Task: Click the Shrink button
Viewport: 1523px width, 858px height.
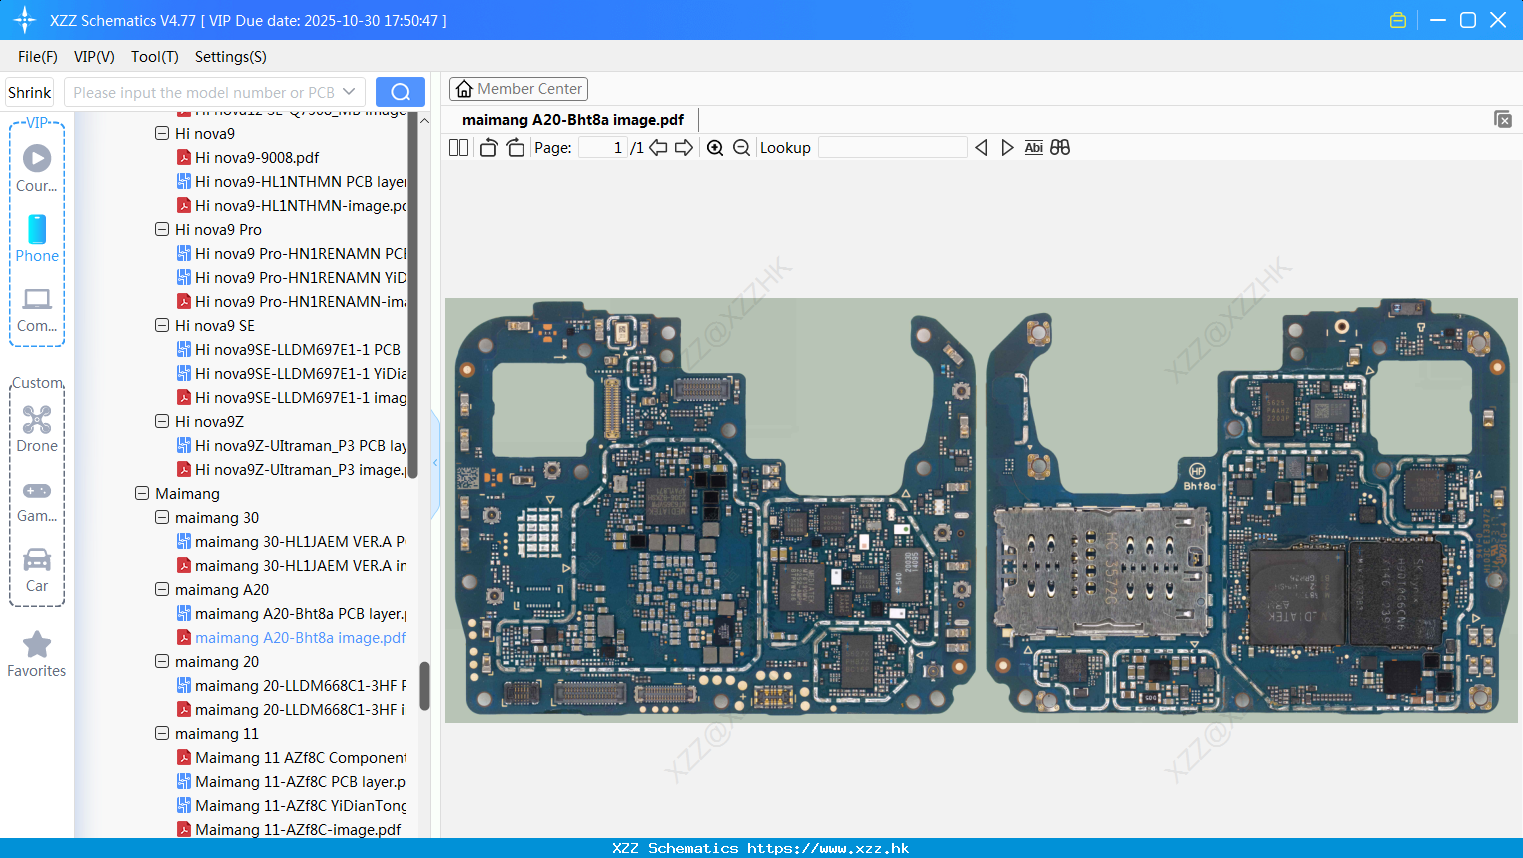Action: [30, 92]
